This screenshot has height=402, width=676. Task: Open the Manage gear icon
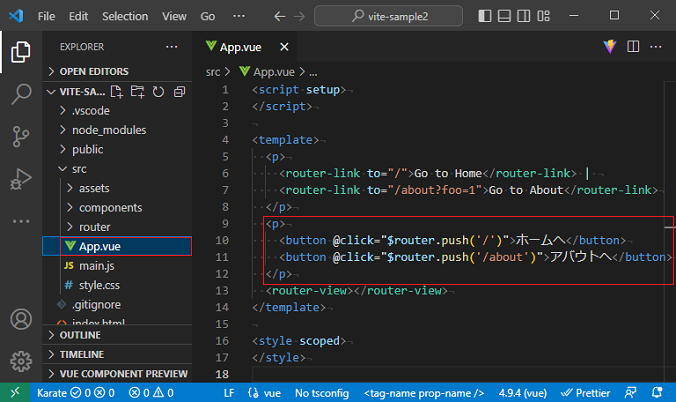coord(21,361)
